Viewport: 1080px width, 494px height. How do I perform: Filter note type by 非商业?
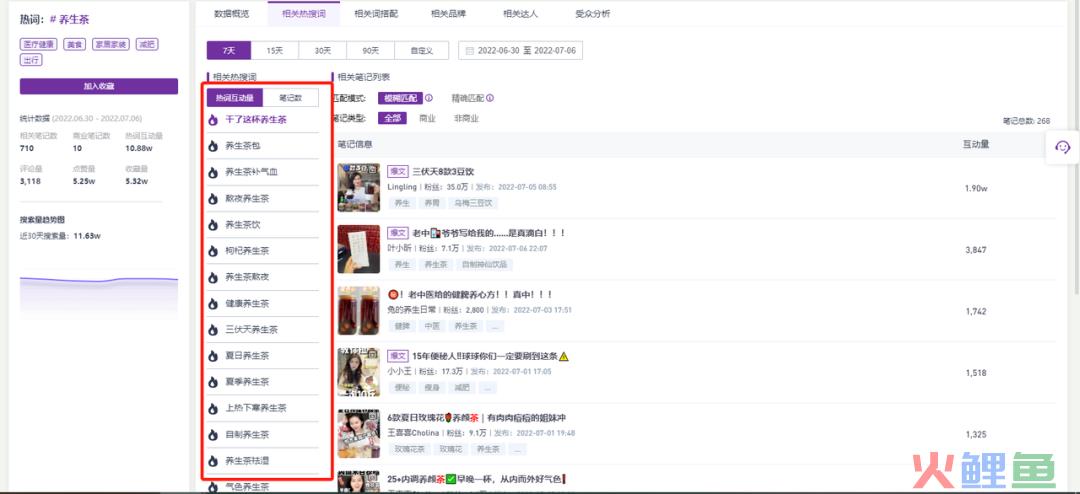pyautogui.click(x=466, y=119)
